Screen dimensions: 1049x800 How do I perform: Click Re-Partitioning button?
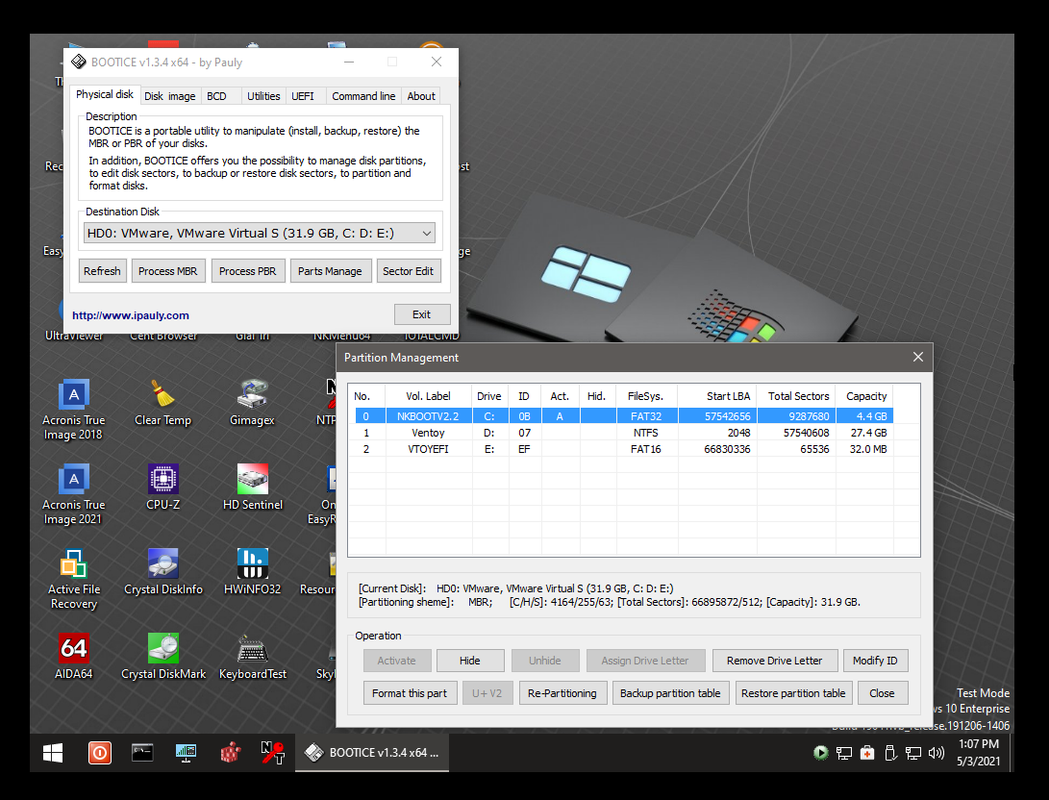tap(562, 694)
